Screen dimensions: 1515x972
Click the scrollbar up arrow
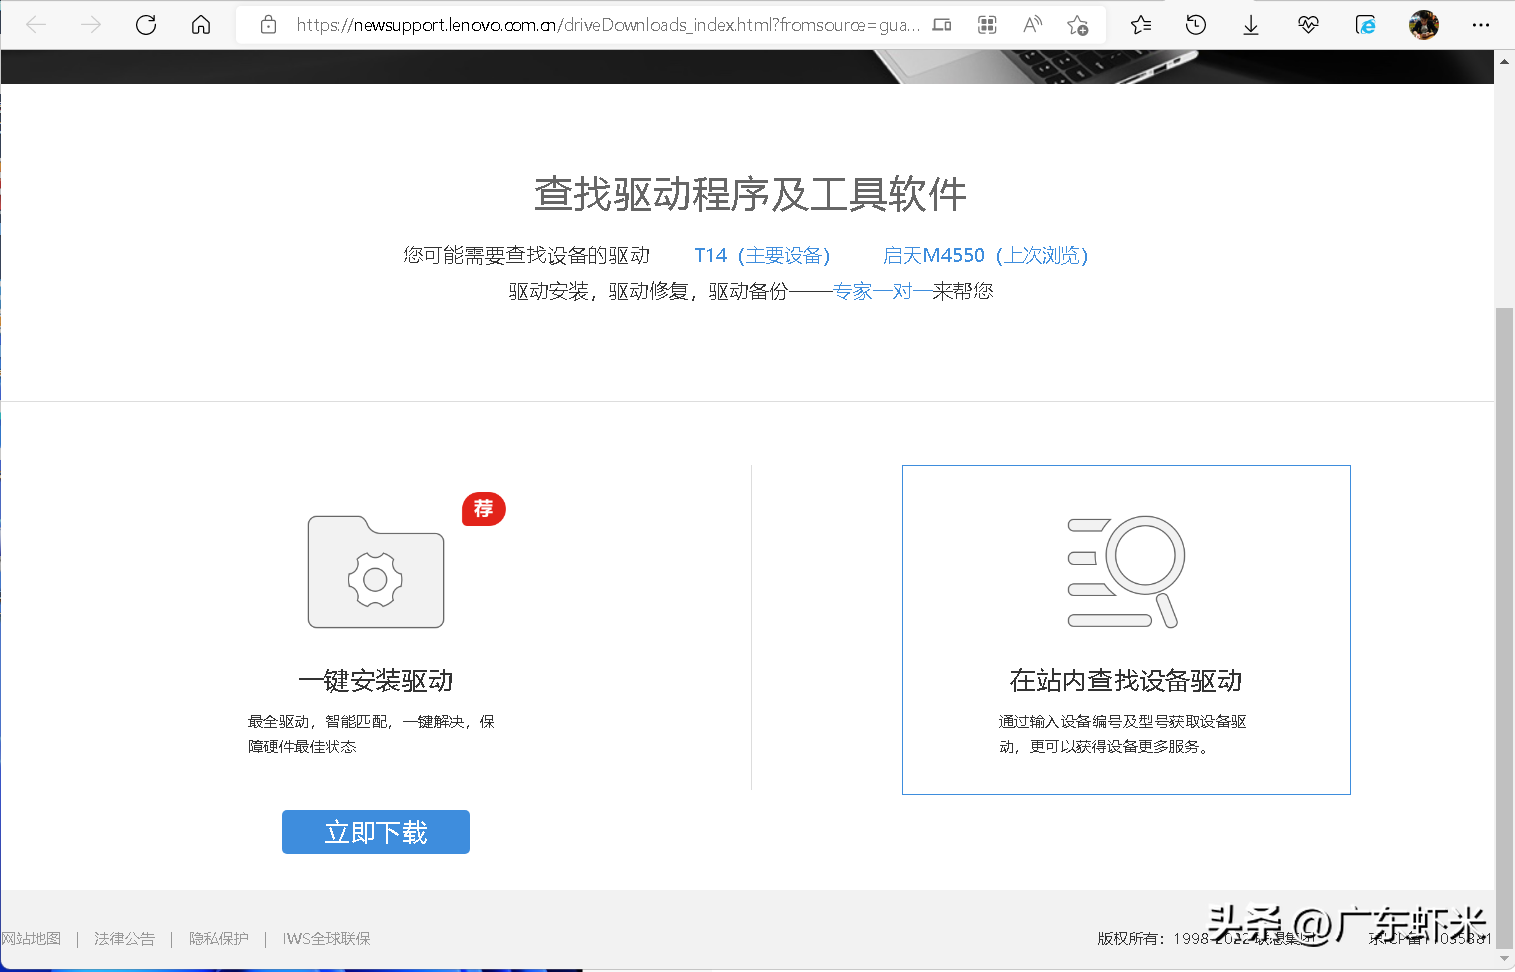point(1504,61)
